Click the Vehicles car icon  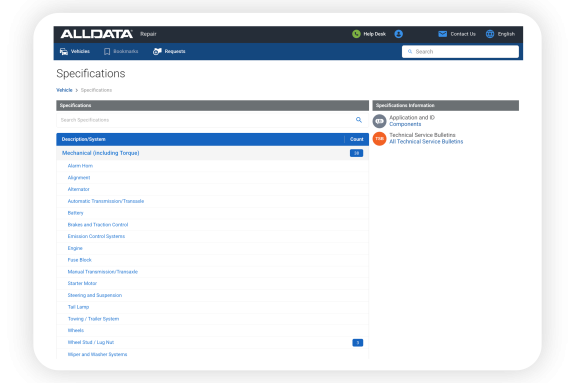(x=64, y=52)
